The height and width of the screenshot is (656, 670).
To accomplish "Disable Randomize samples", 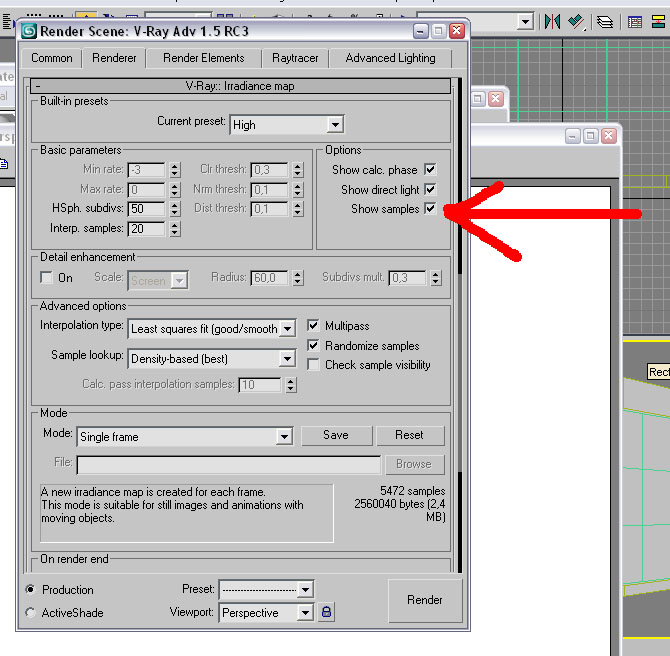I will [x=313, y=345].
